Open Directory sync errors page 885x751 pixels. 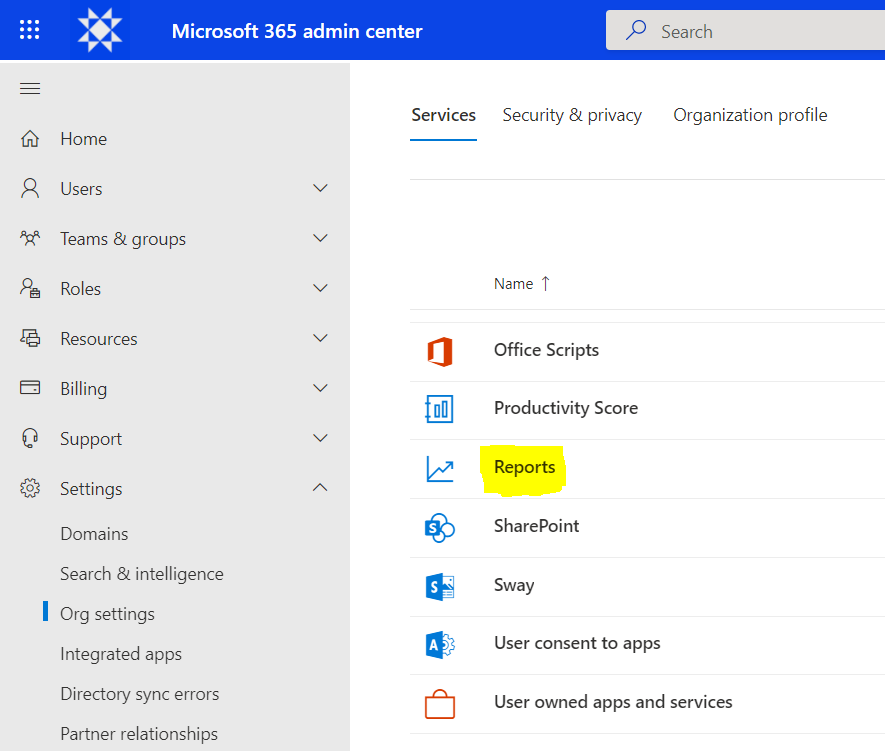[139, 694]
